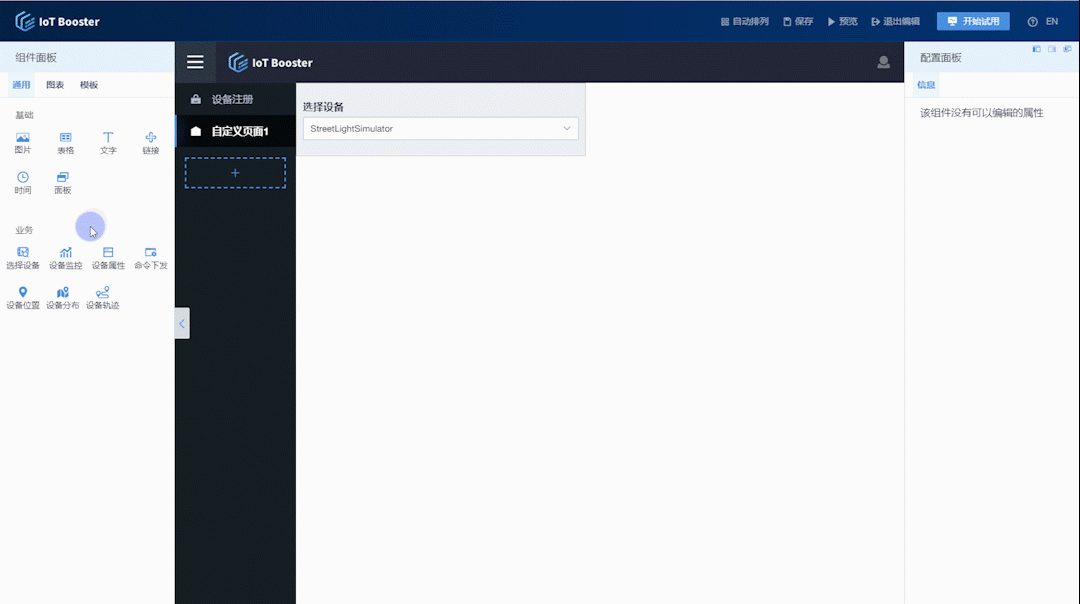The height and width of the screenshot is (604, 1080).
Task: Switch to the 图表 tab
Action: 55,85
